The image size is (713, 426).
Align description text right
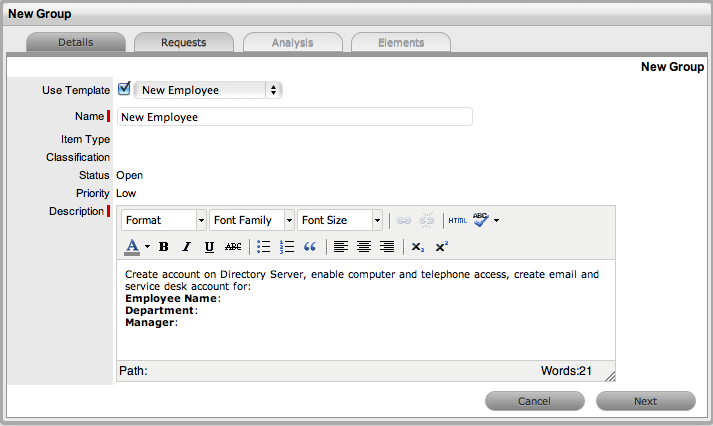pyautogui.click(x=387, y=247)
